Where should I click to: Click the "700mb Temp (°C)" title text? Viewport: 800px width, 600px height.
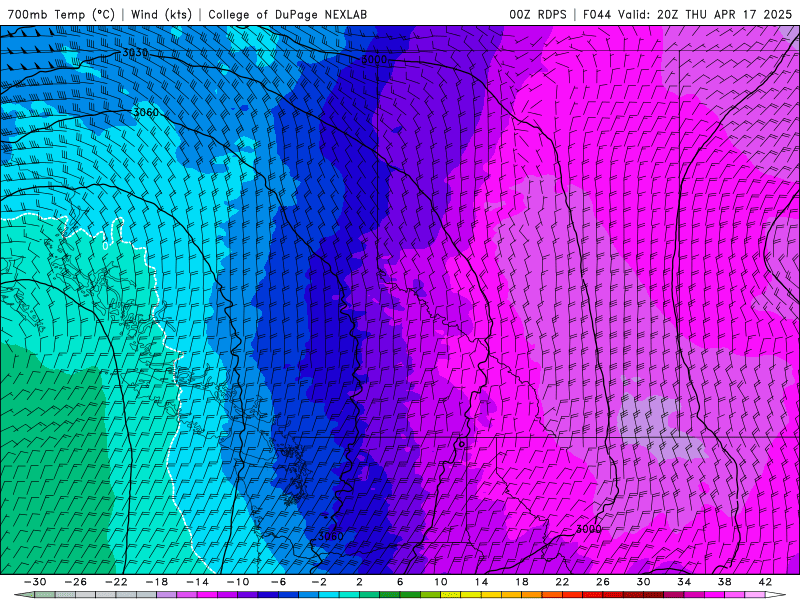(x=61, y=14)
